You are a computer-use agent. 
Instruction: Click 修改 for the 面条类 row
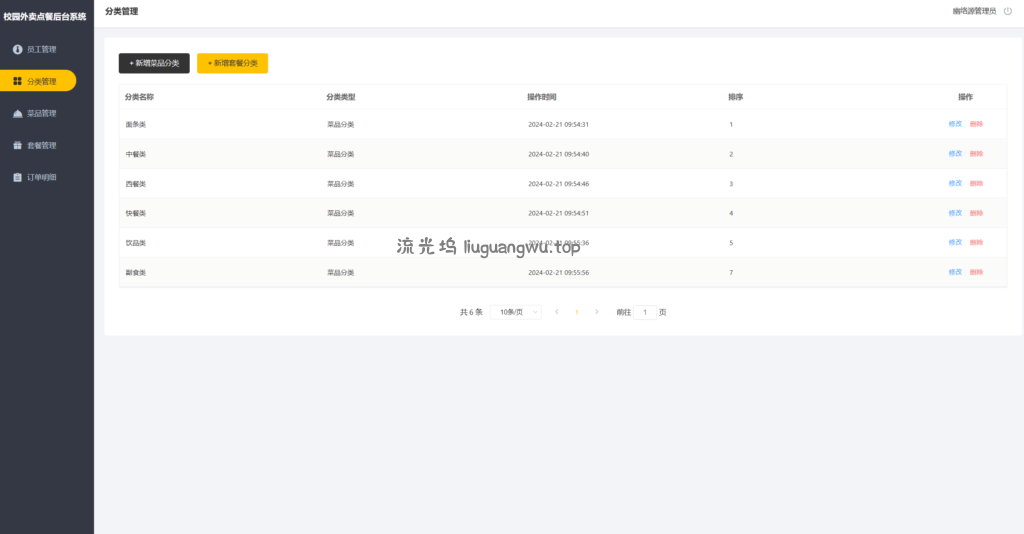click(x=955, y=124)
